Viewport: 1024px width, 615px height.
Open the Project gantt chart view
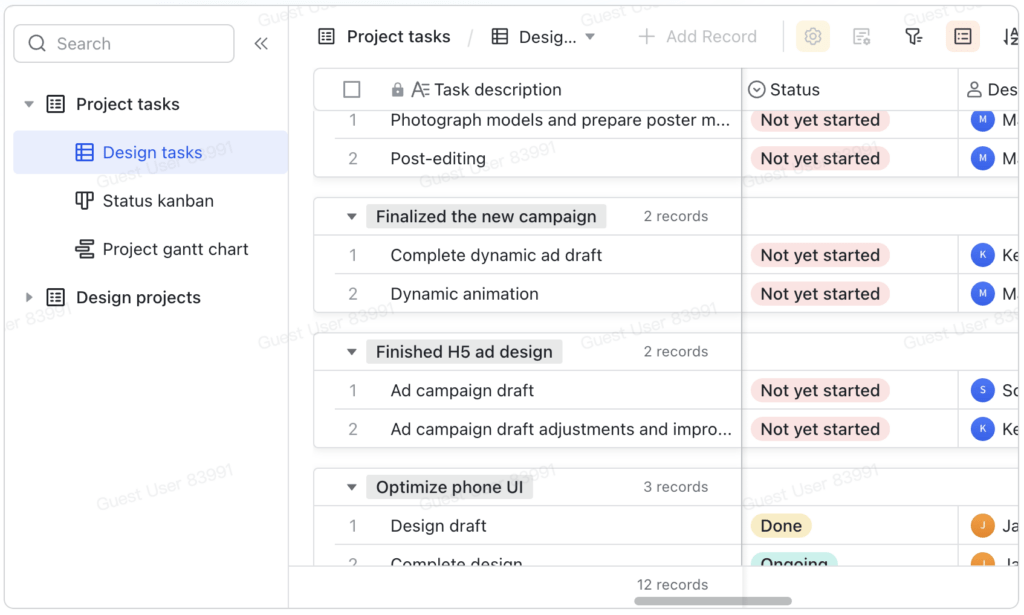[175, 249]
